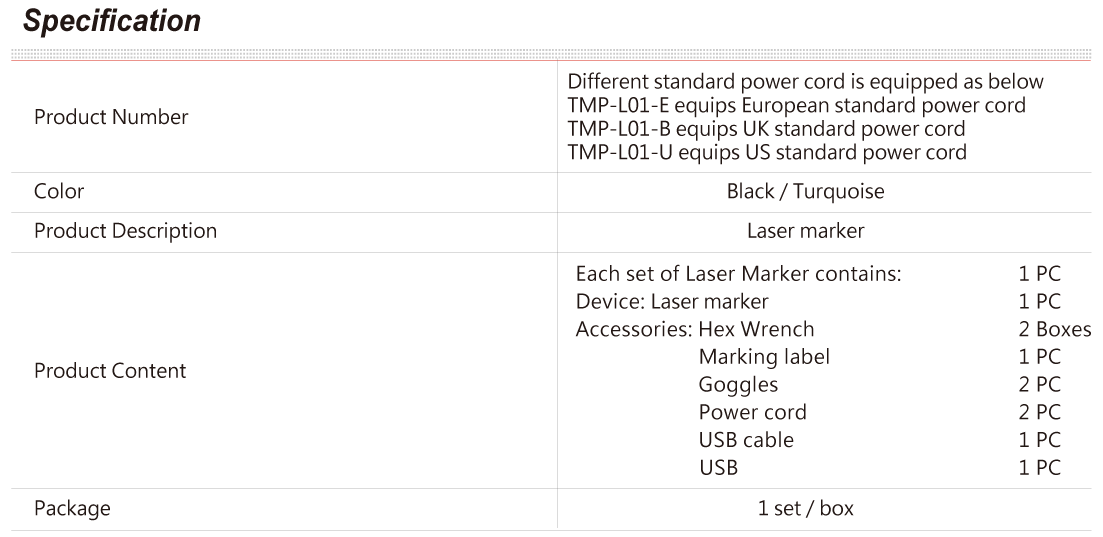Viewport: 1103px width, 537px height.
Task: Select the Product Number row label
Action: coord(111,117)
